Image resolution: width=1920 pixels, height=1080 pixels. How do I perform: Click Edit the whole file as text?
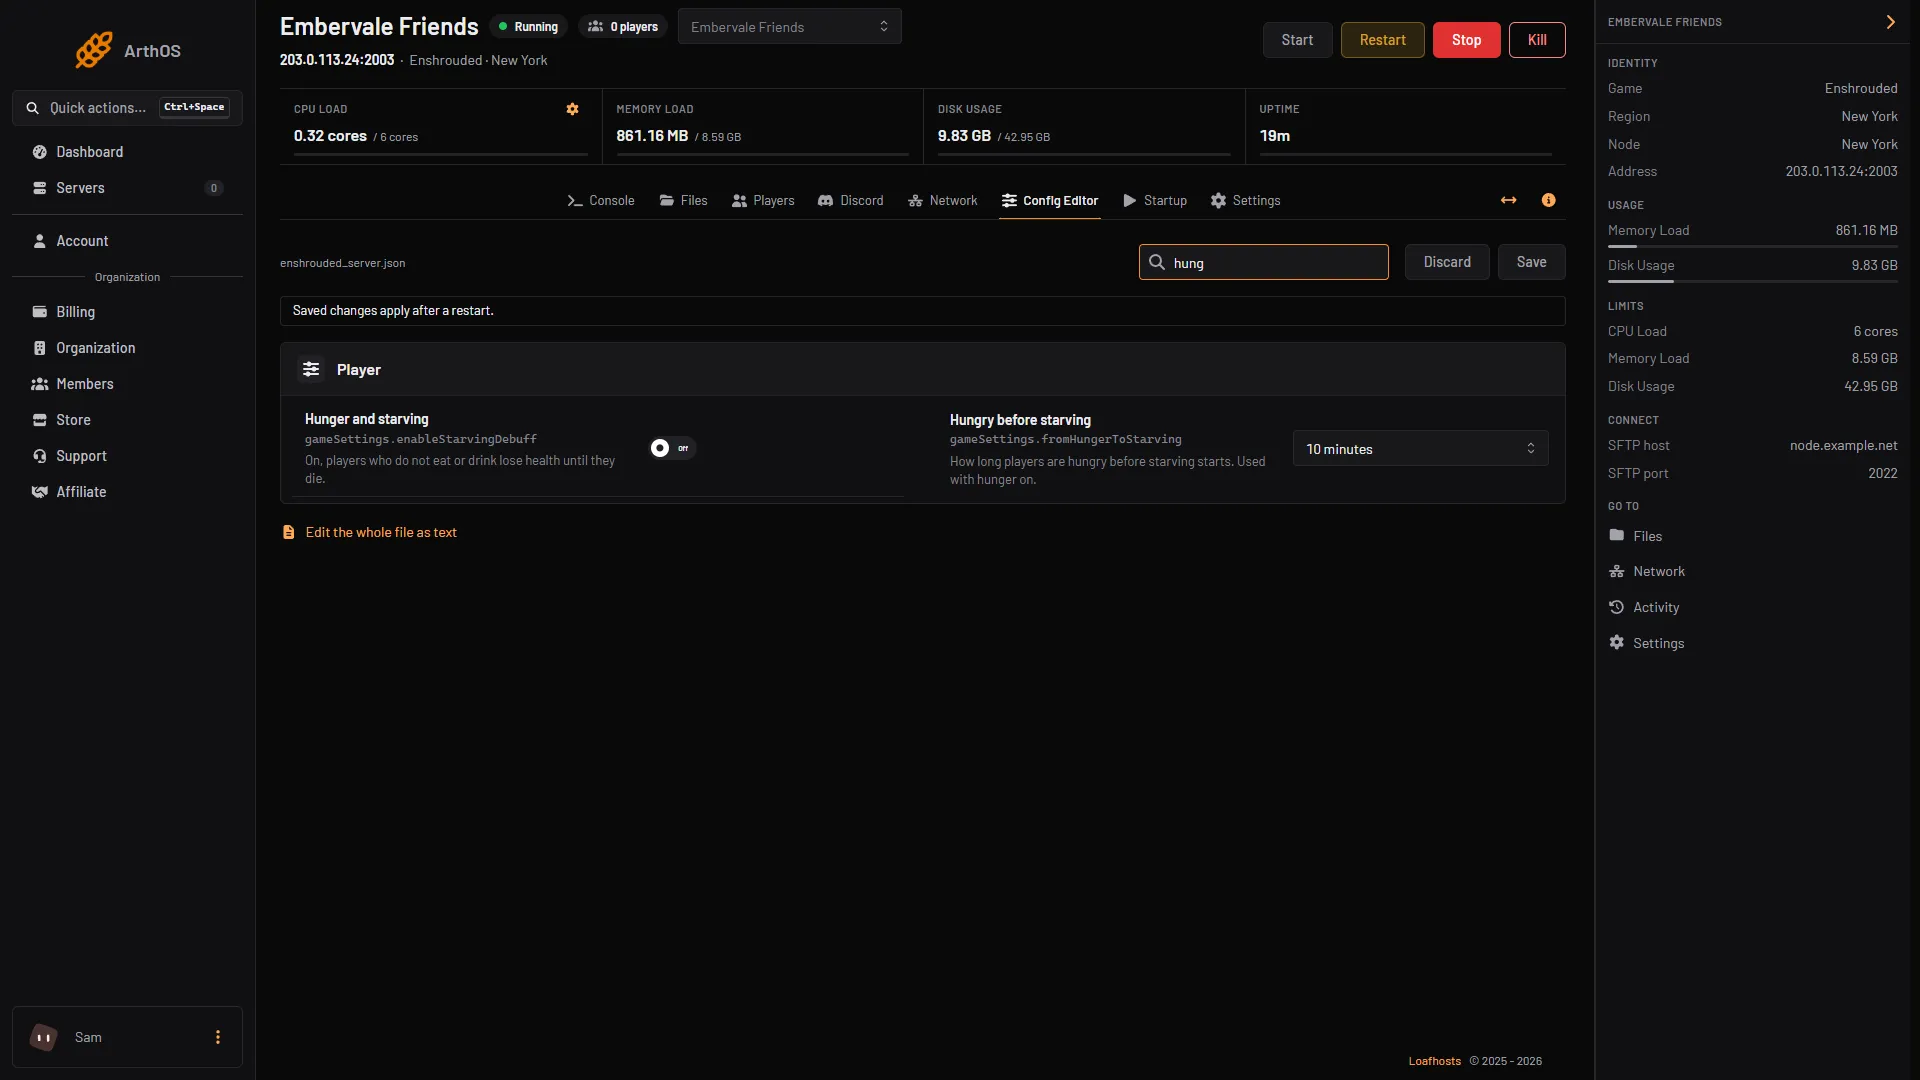tap(381, 532)
